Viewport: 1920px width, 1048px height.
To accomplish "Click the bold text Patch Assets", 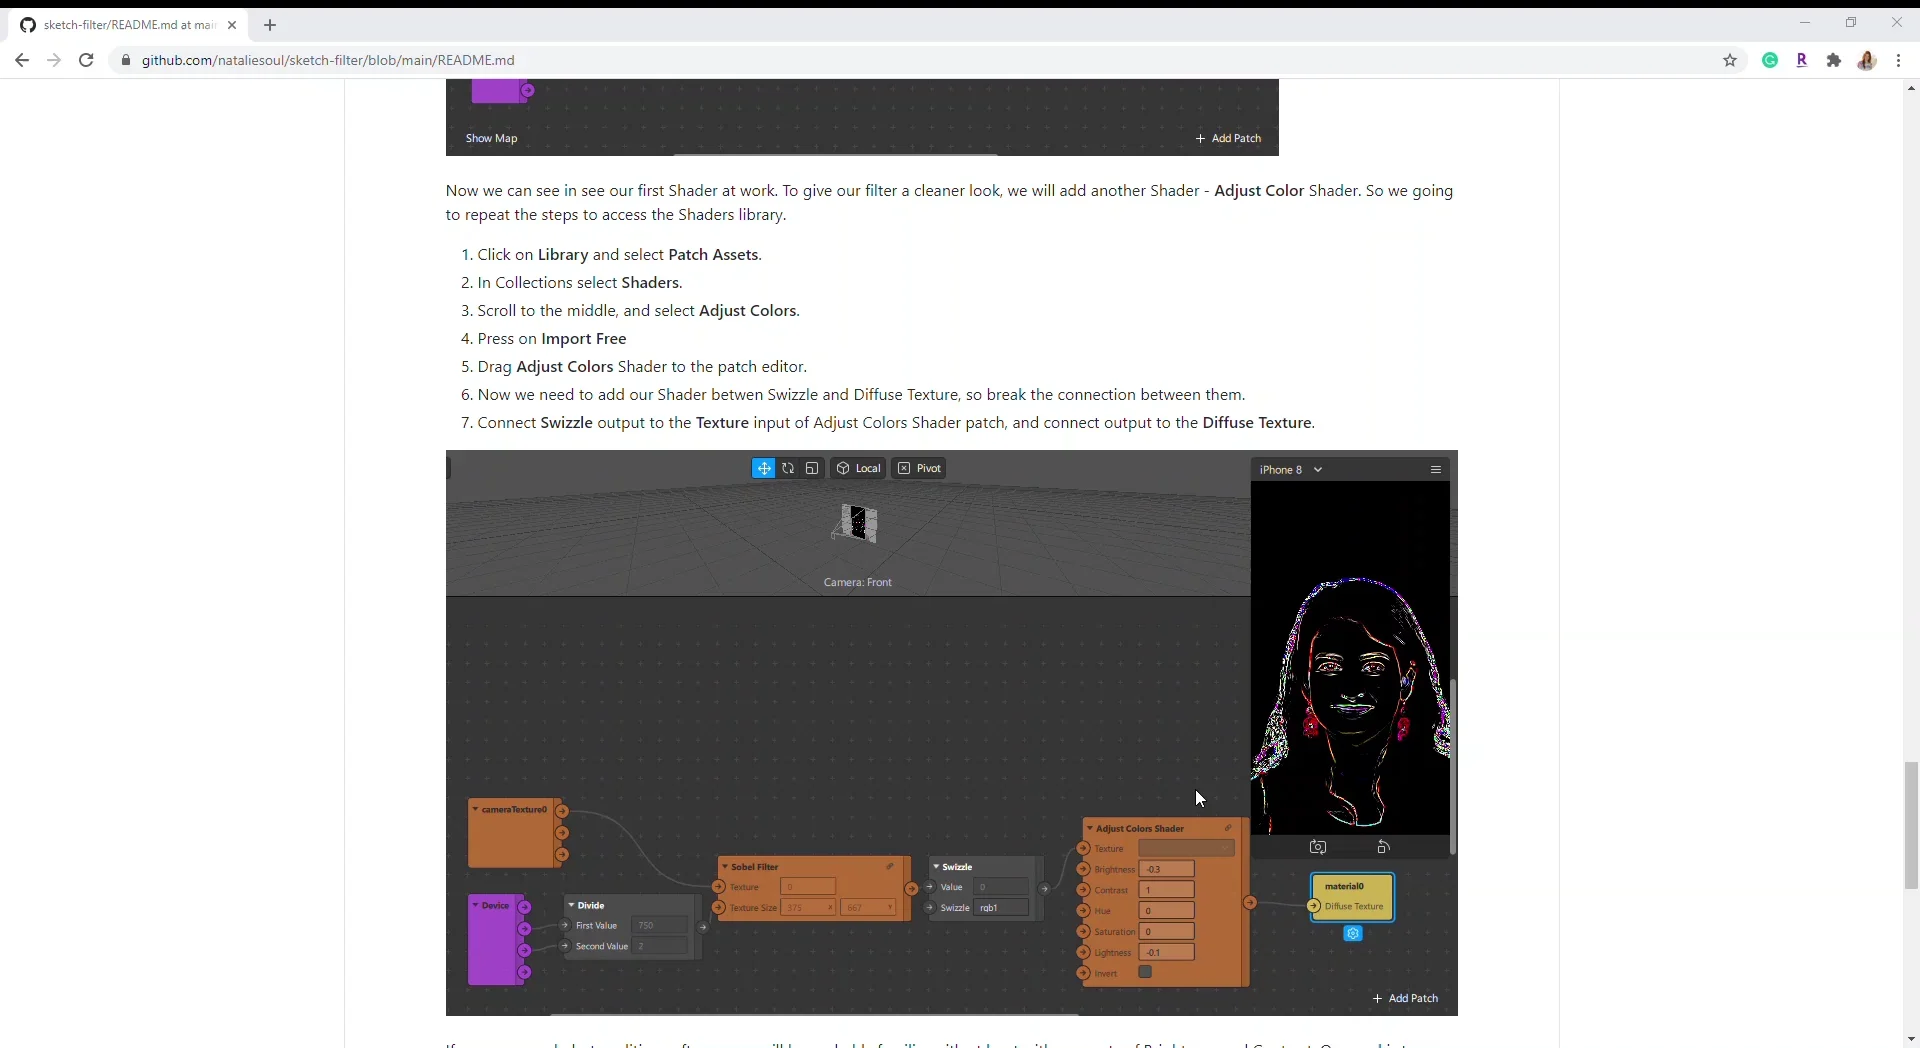I will [x=713, y=255].
